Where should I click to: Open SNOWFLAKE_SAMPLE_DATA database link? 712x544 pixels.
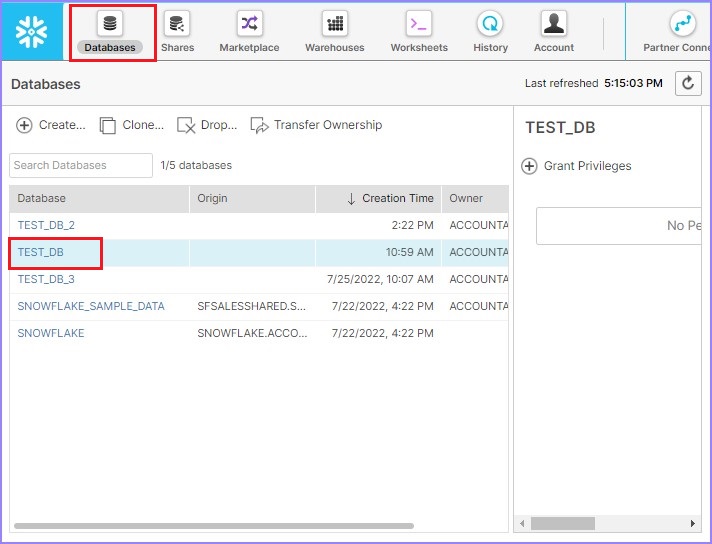91,306
